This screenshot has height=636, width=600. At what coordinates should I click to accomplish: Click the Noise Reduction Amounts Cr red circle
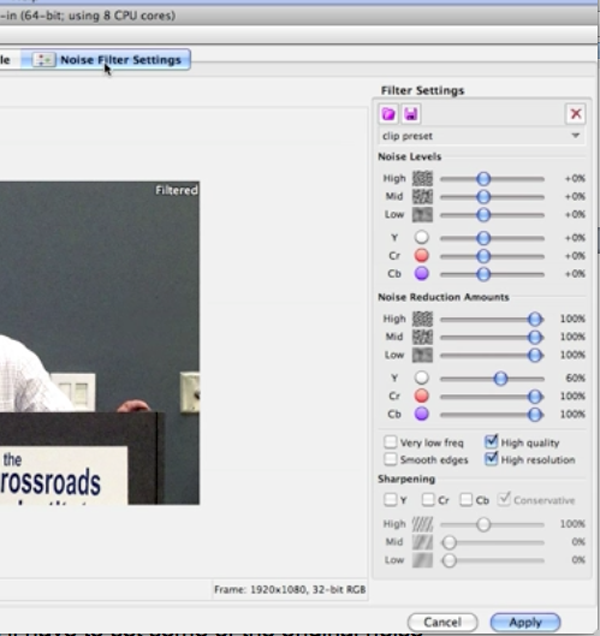tap(422, 396)
